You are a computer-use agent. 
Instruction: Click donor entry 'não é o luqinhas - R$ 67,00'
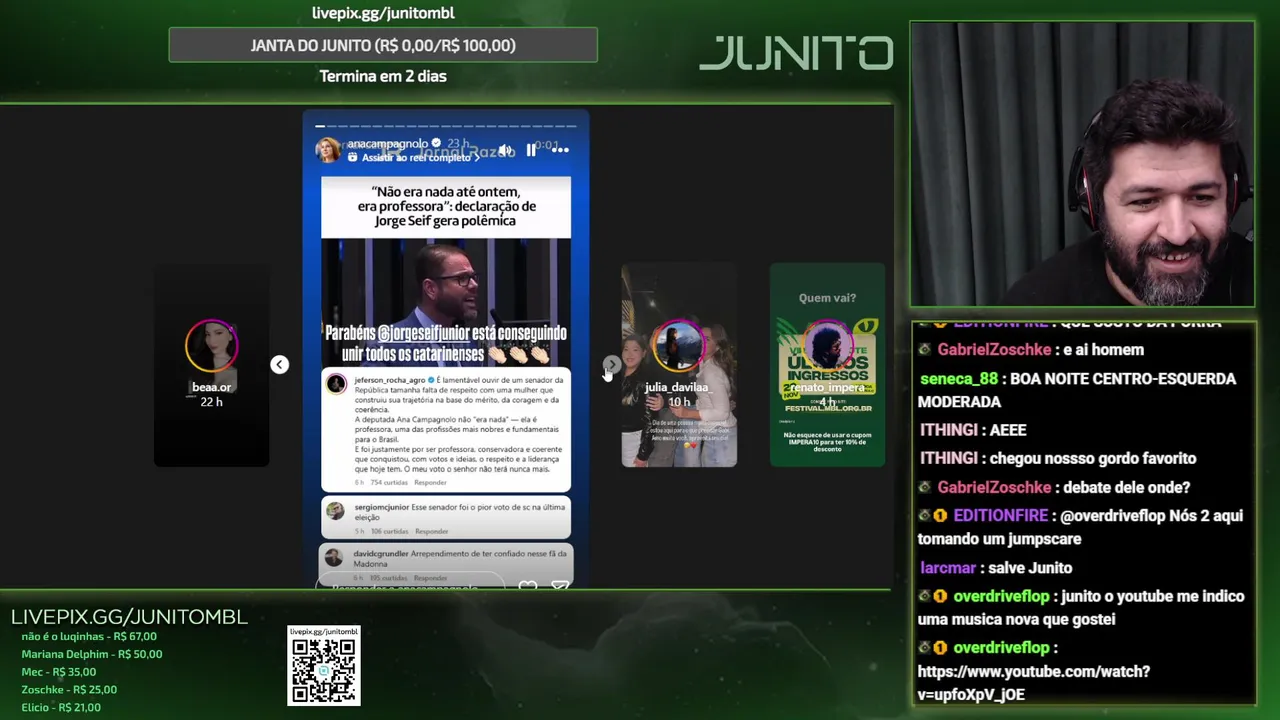pos(89,636)
